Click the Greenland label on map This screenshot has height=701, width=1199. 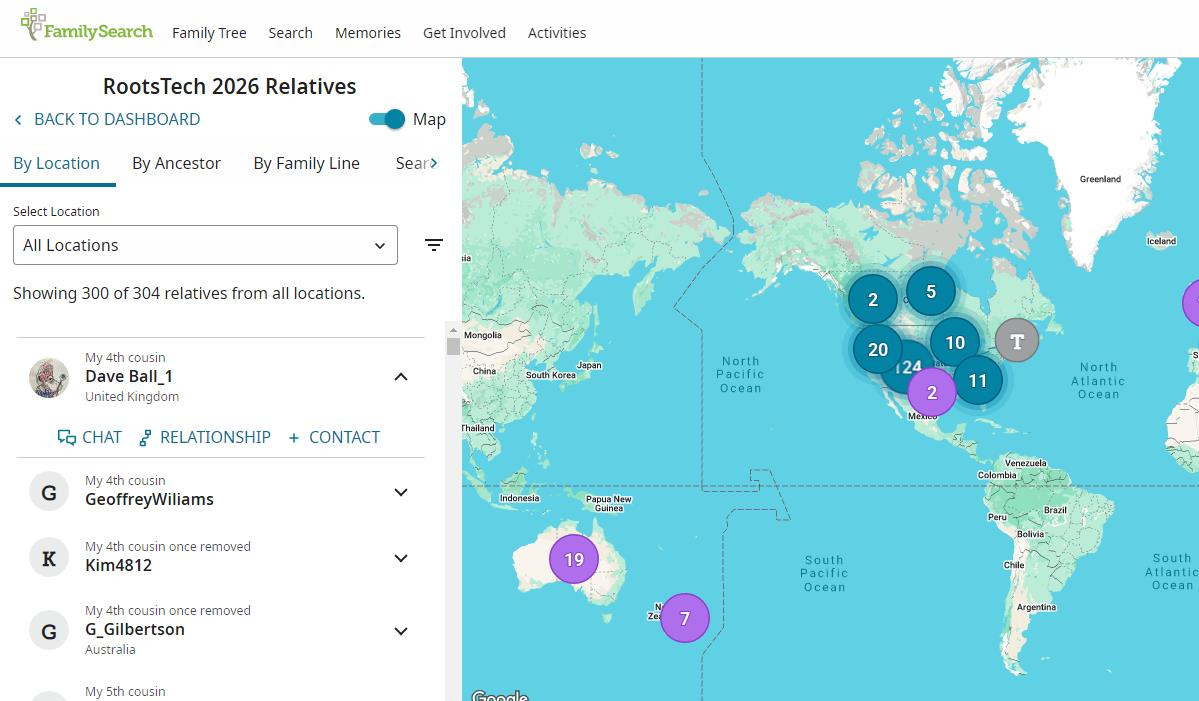(x=1100, y=179)
